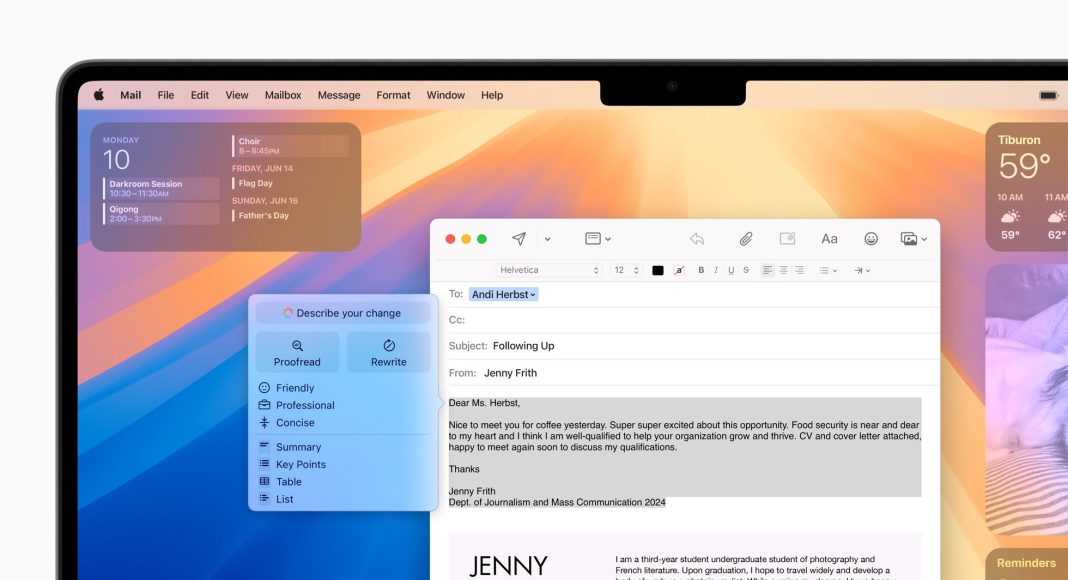1068x580 pixels.
Task: Open the Format menu
Action: click(x=393, y=95)
